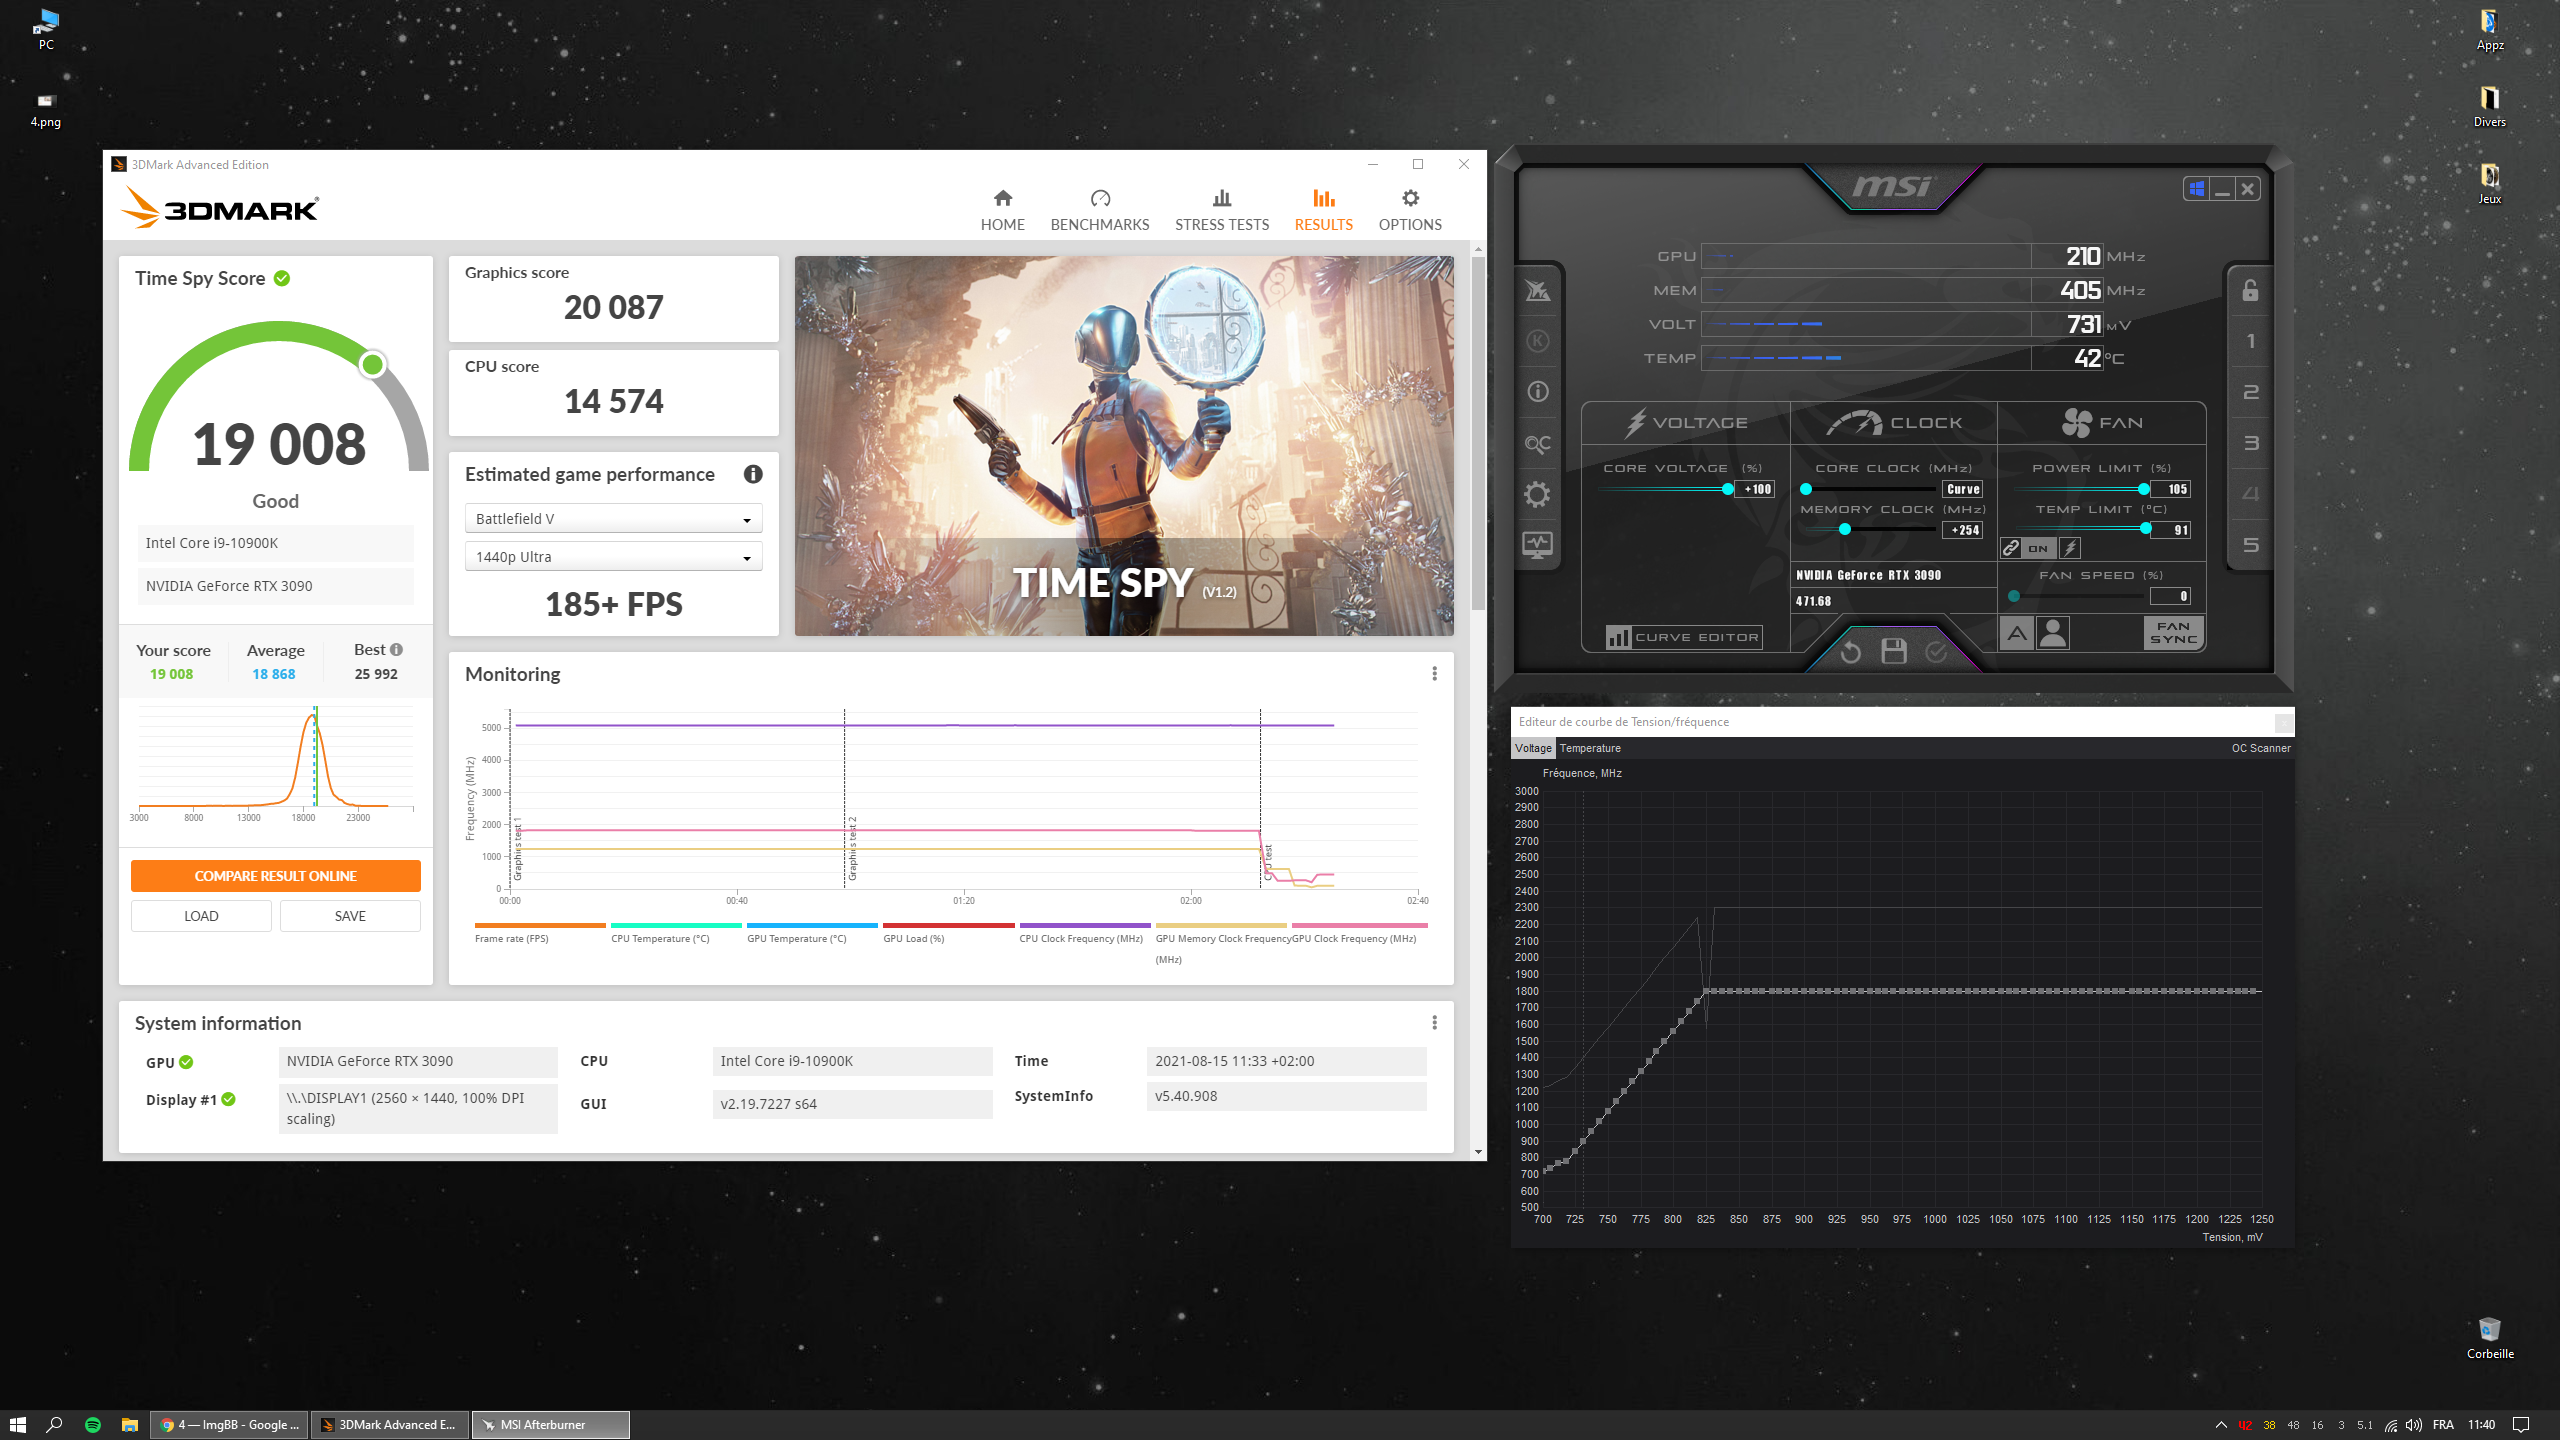2560x1440 pixels.
Task: Select Afterburner profile slot 5
Action: coord(2250,545)
